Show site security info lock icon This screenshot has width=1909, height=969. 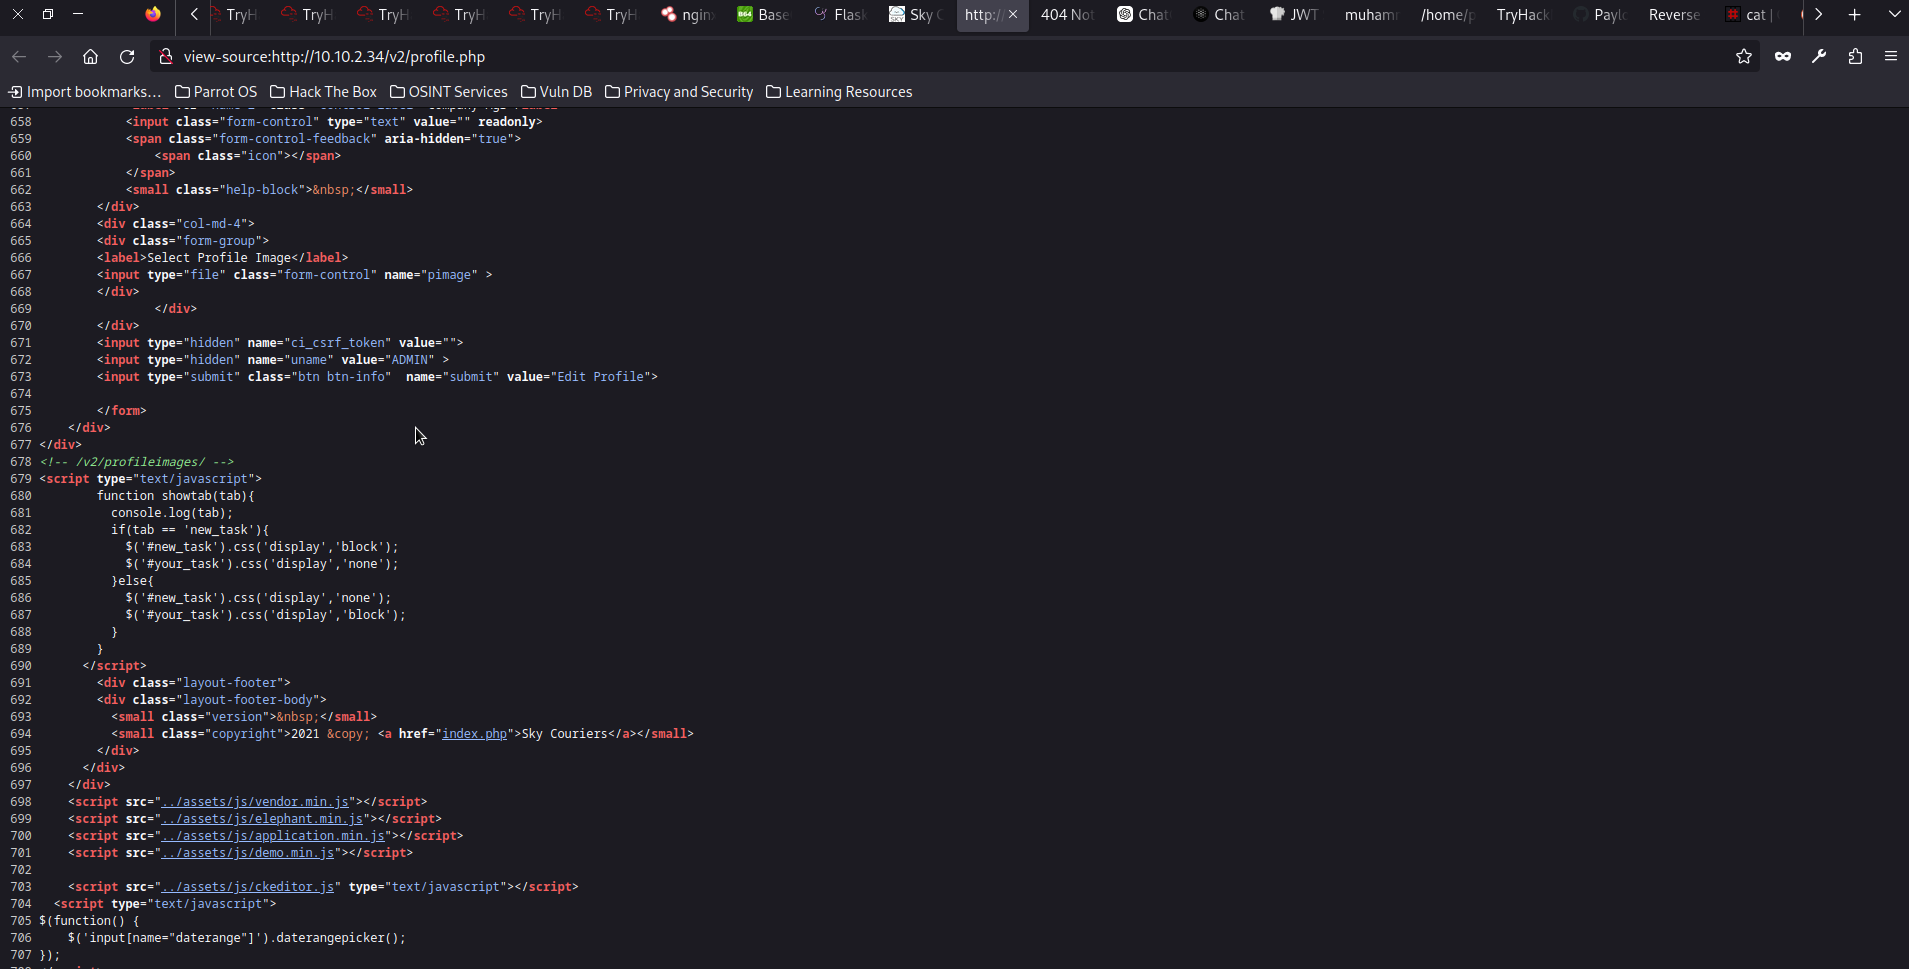click(167, 57)
